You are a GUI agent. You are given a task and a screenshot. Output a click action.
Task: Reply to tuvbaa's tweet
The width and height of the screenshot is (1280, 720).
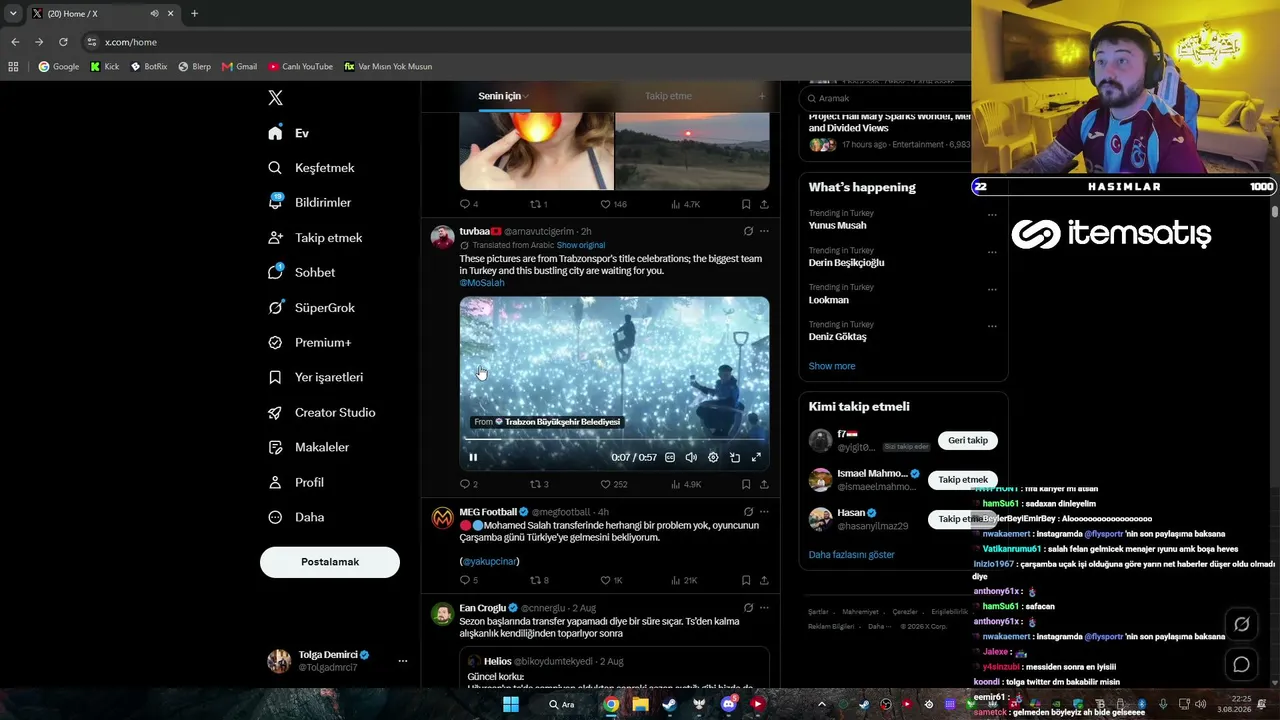pos(468,484)
